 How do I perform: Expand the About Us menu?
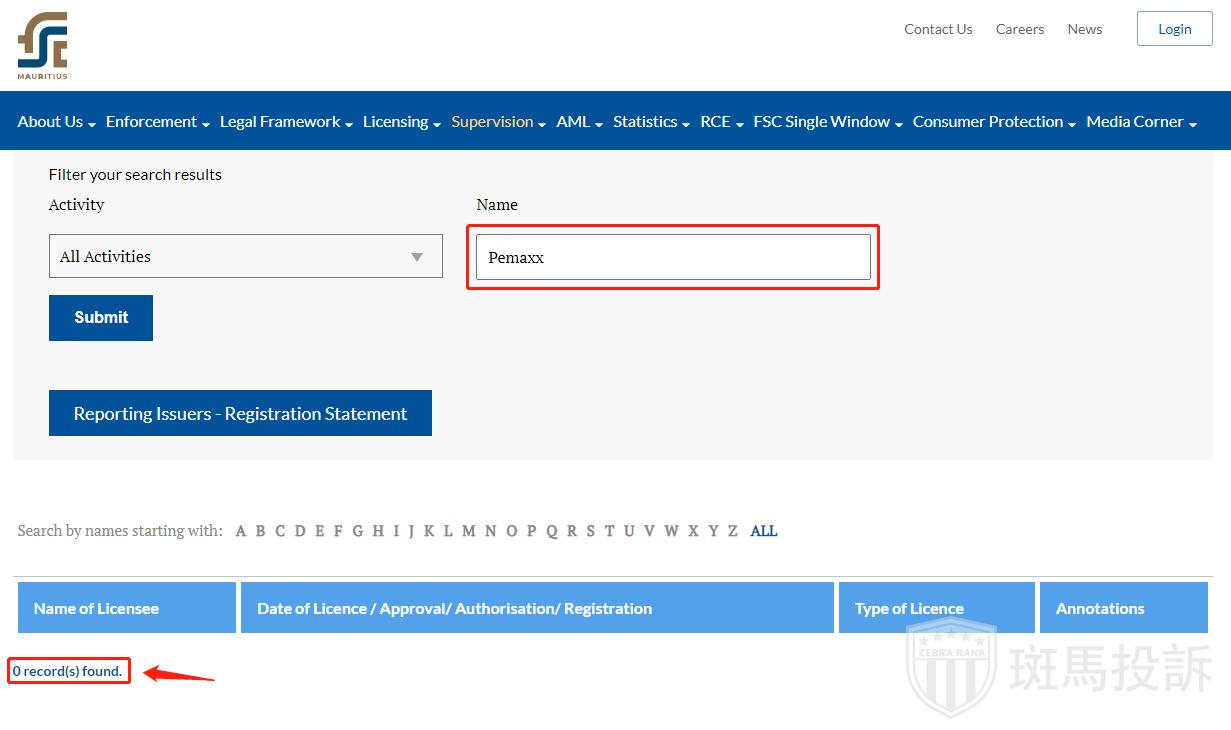[x=56, y=122]
